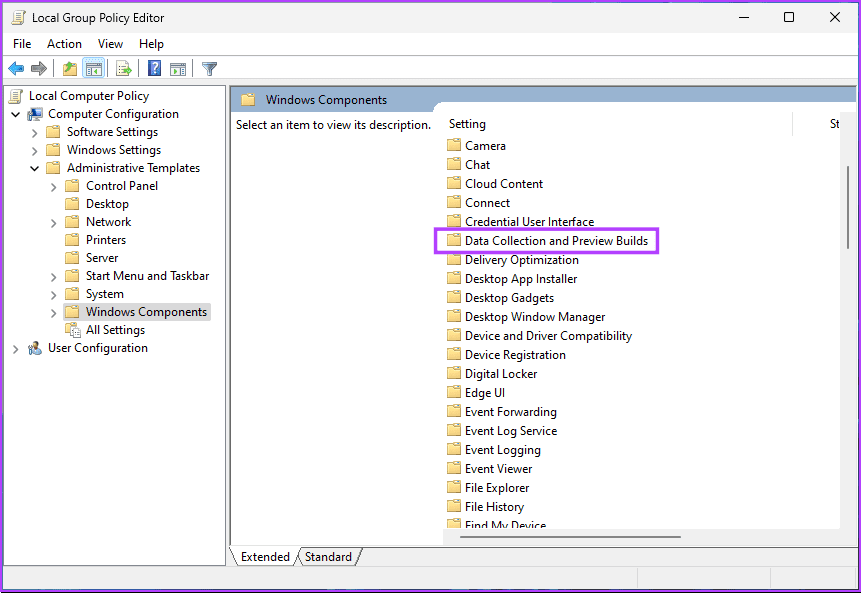Switch to the Standard tab

328,557
